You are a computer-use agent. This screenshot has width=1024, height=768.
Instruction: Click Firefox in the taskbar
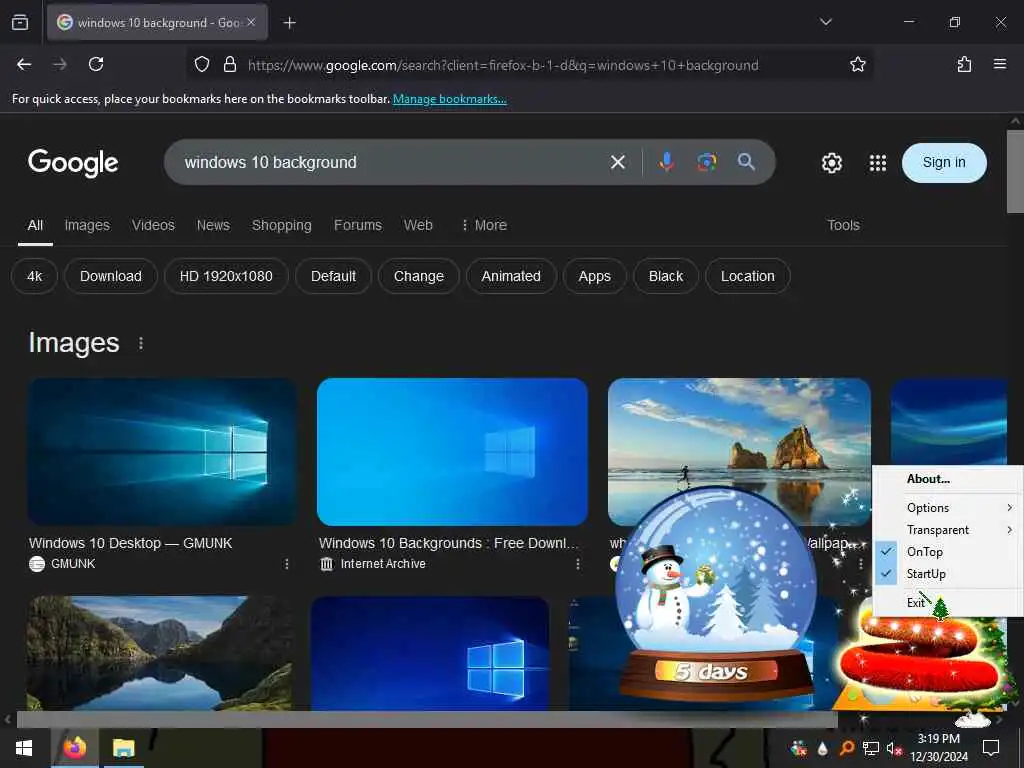coord(74,748)
